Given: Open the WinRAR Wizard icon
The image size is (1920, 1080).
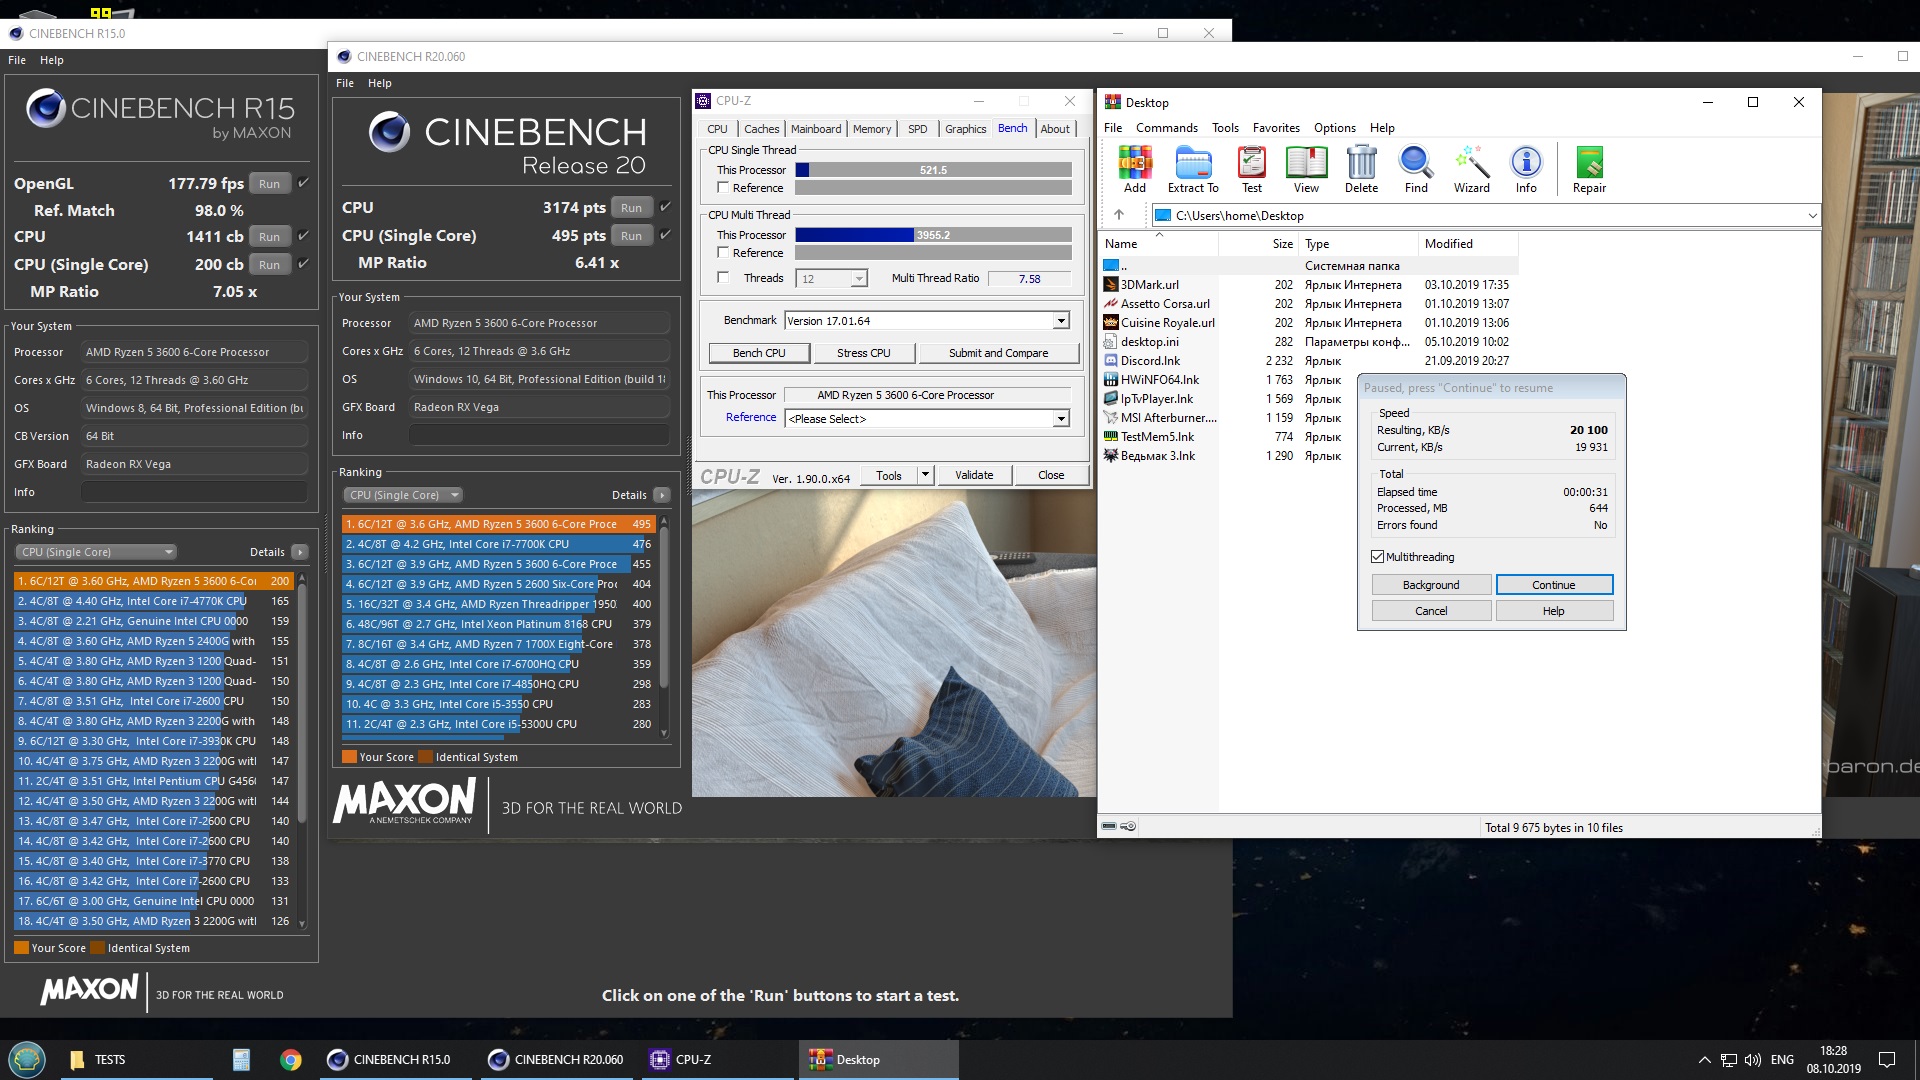Looking at the screenshot, I should pos(1471,168).
